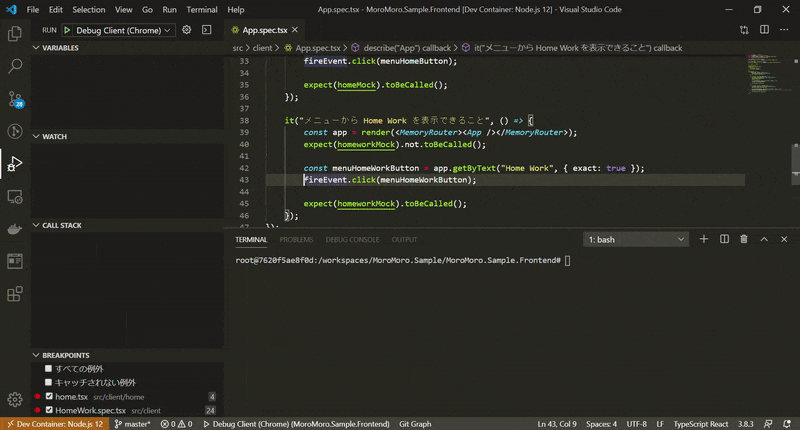This screenshot has width=800, height=430.
Task: Switch to the DEBUG CONSOLE panel tab
Action: click(352, 240)
